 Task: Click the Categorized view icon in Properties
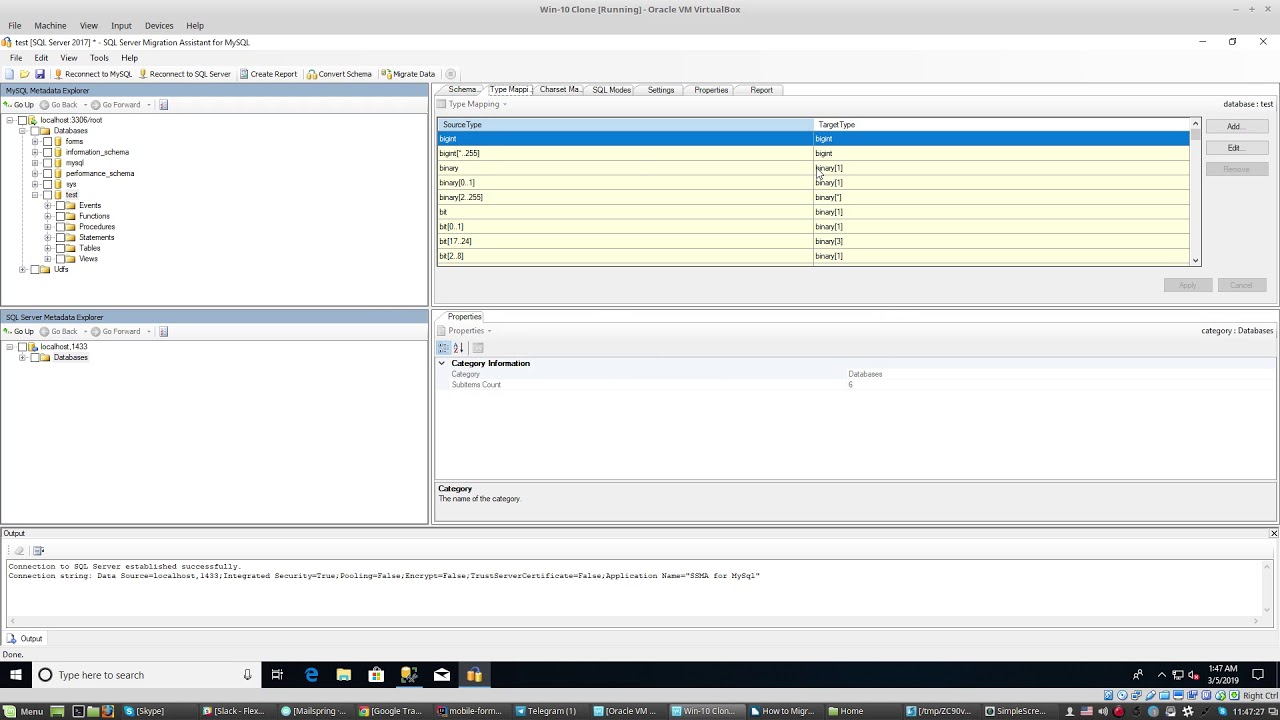pyautogui.click(x=443, y=348)
